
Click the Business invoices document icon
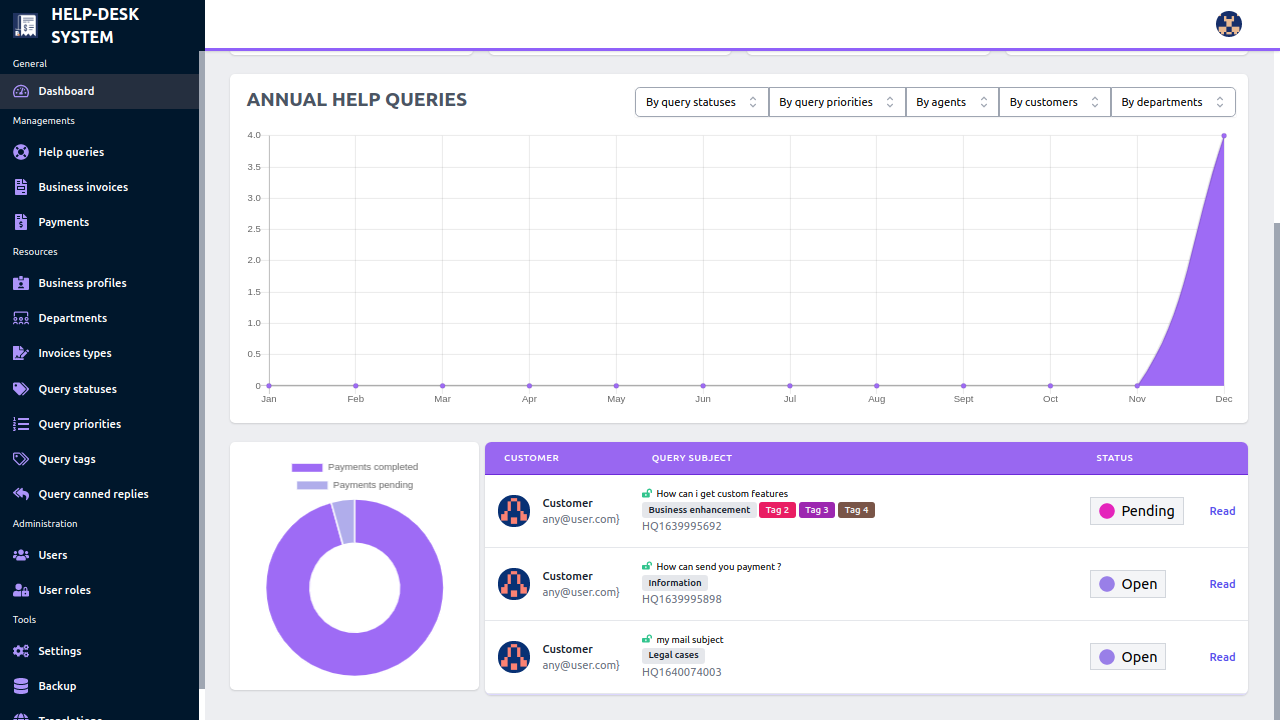click(x=20, y=187)
